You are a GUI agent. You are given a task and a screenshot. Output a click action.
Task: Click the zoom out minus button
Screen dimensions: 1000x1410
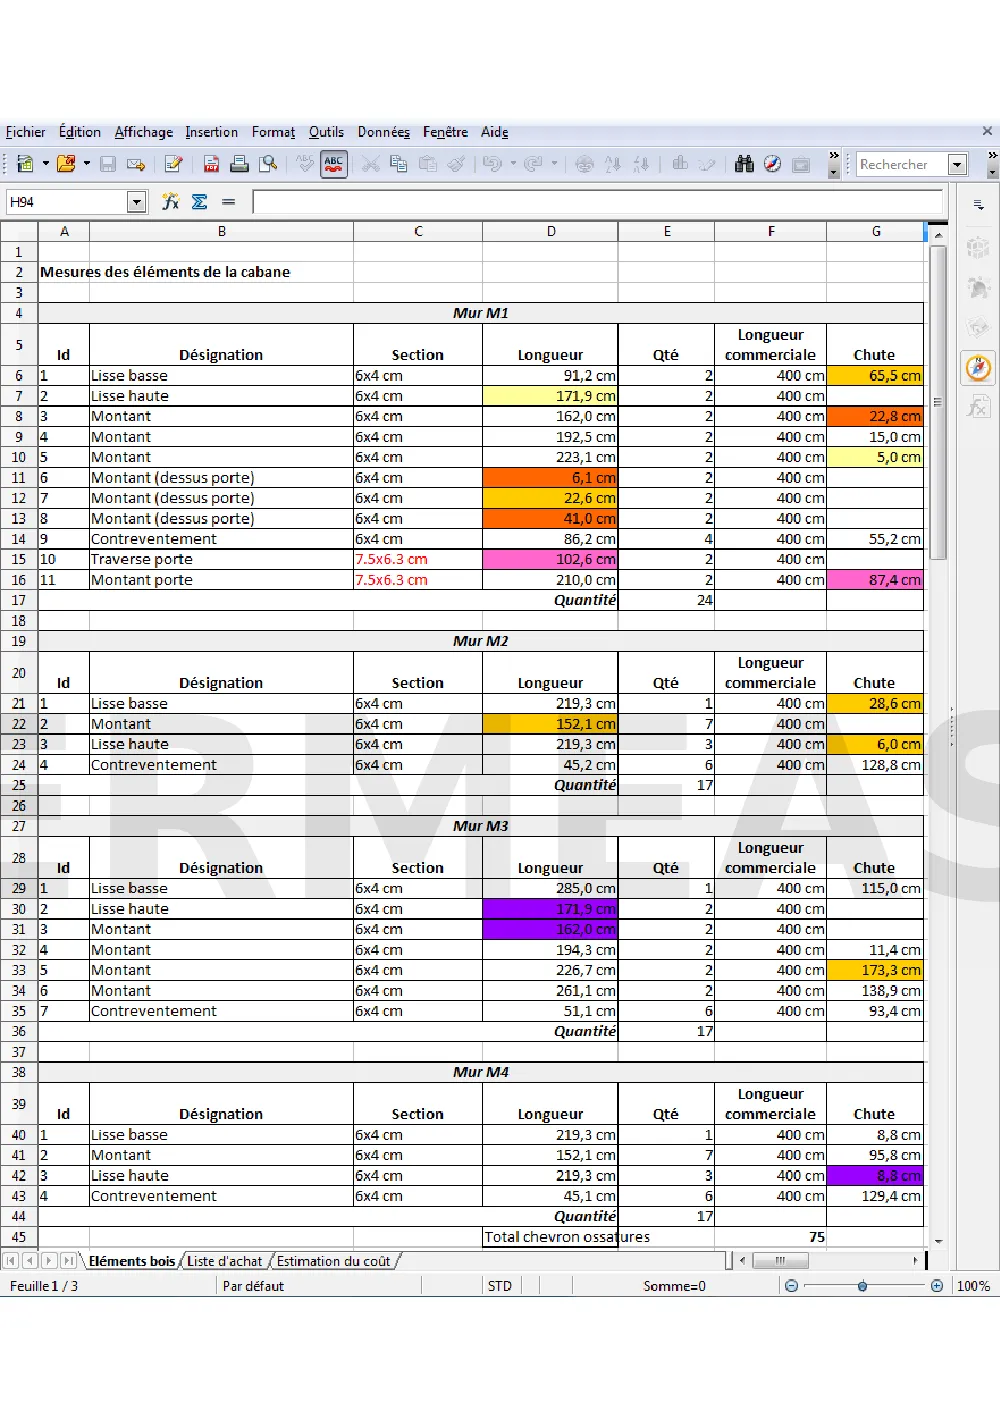791,1286
